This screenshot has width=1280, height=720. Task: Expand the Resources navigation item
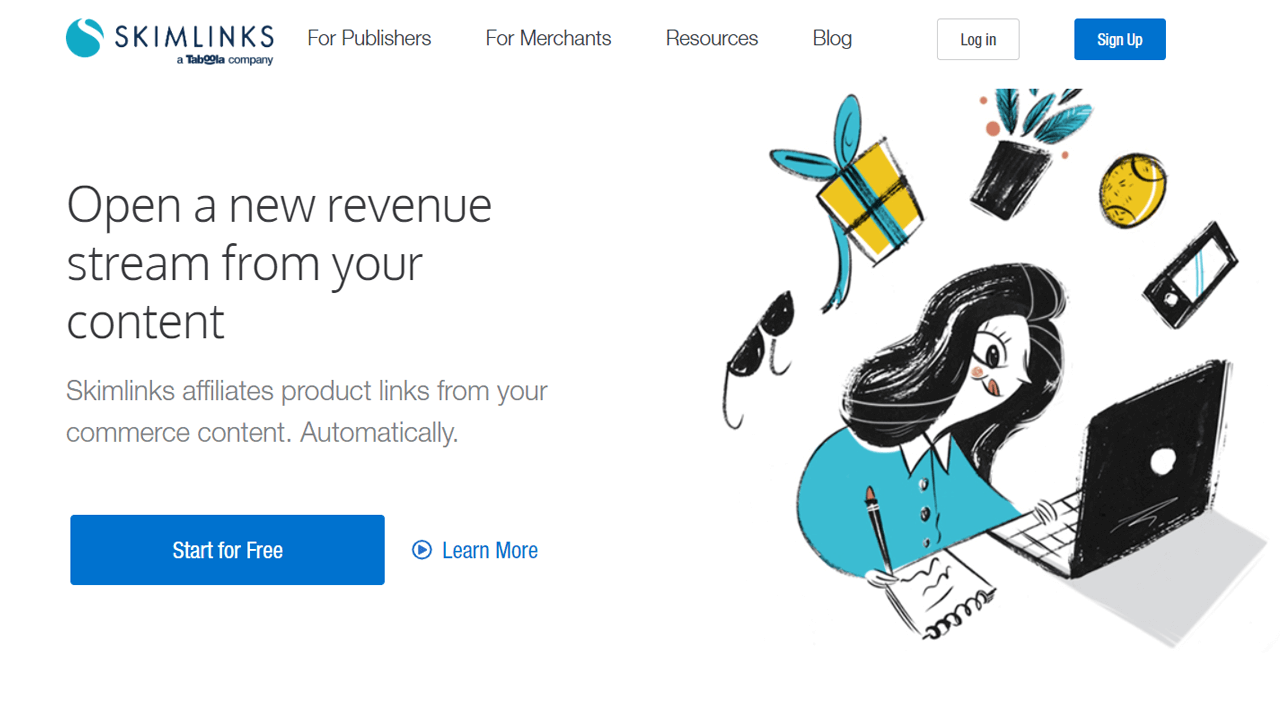712,39
